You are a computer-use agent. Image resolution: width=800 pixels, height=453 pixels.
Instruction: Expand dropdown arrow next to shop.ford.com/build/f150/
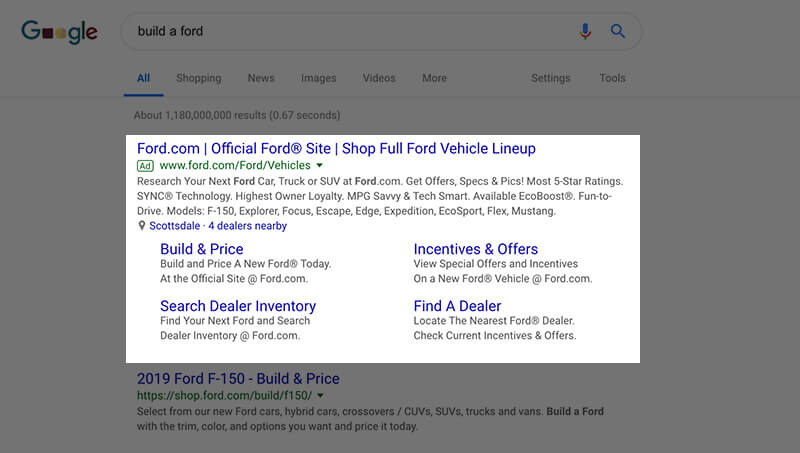[x=320, y=395]
